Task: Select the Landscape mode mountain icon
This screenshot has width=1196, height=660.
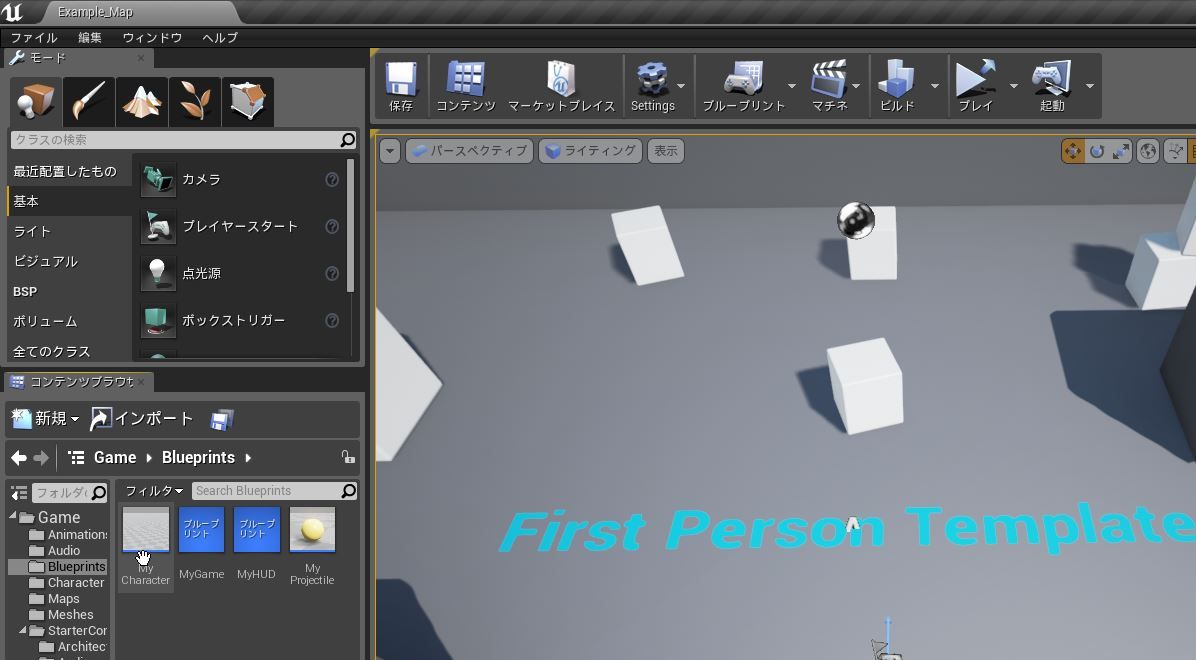Action: (142, 101)
